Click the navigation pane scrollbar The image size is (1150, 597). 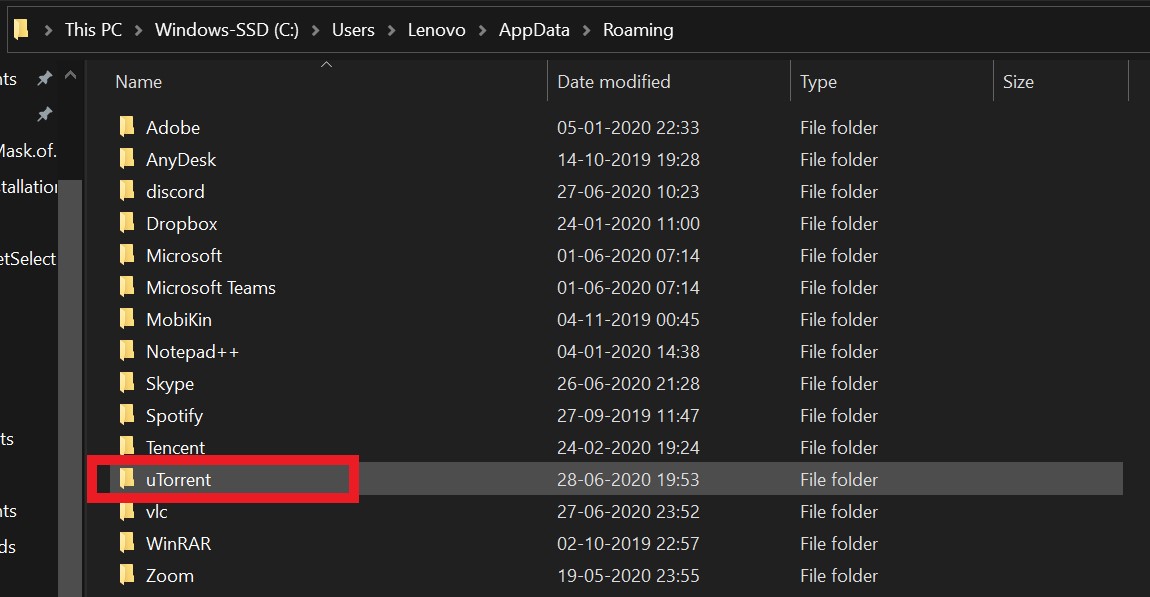pos(70,387)
